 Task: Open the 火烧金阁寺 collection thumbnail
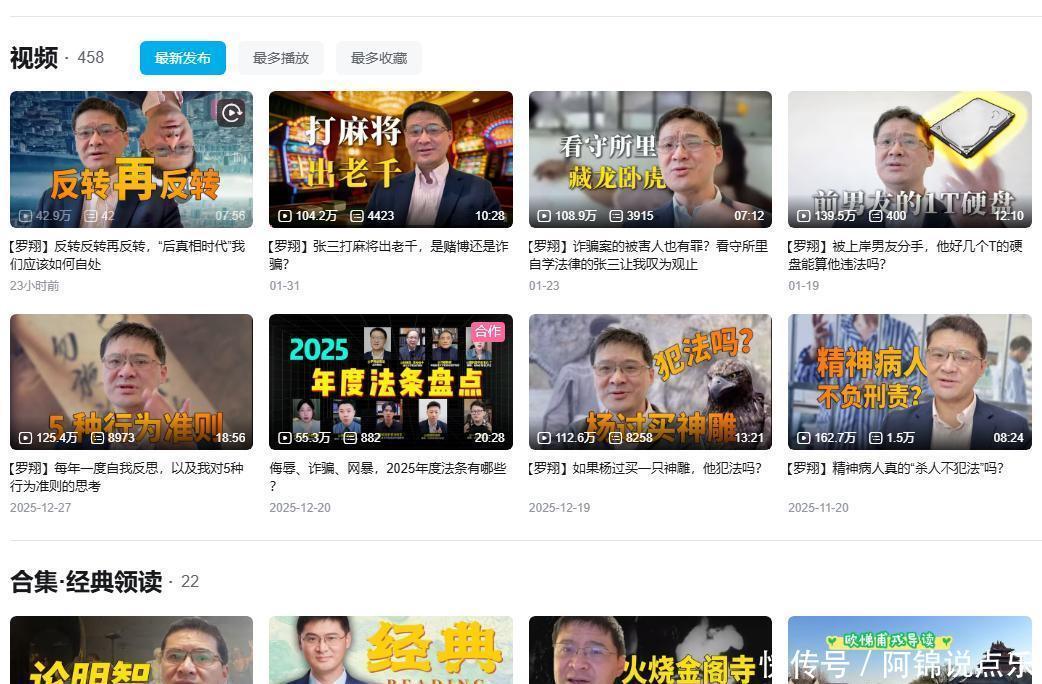coord(650,650)
